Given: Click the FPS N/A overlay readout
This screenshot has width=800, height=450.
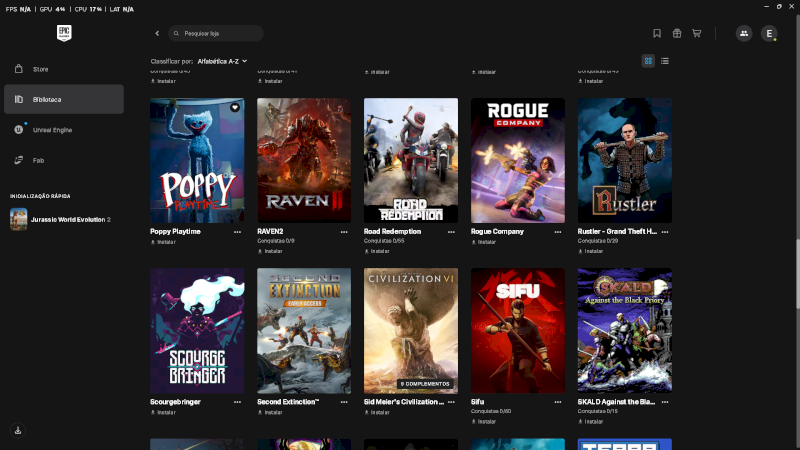Looking at the screenshot, I should tap(18, 9).
